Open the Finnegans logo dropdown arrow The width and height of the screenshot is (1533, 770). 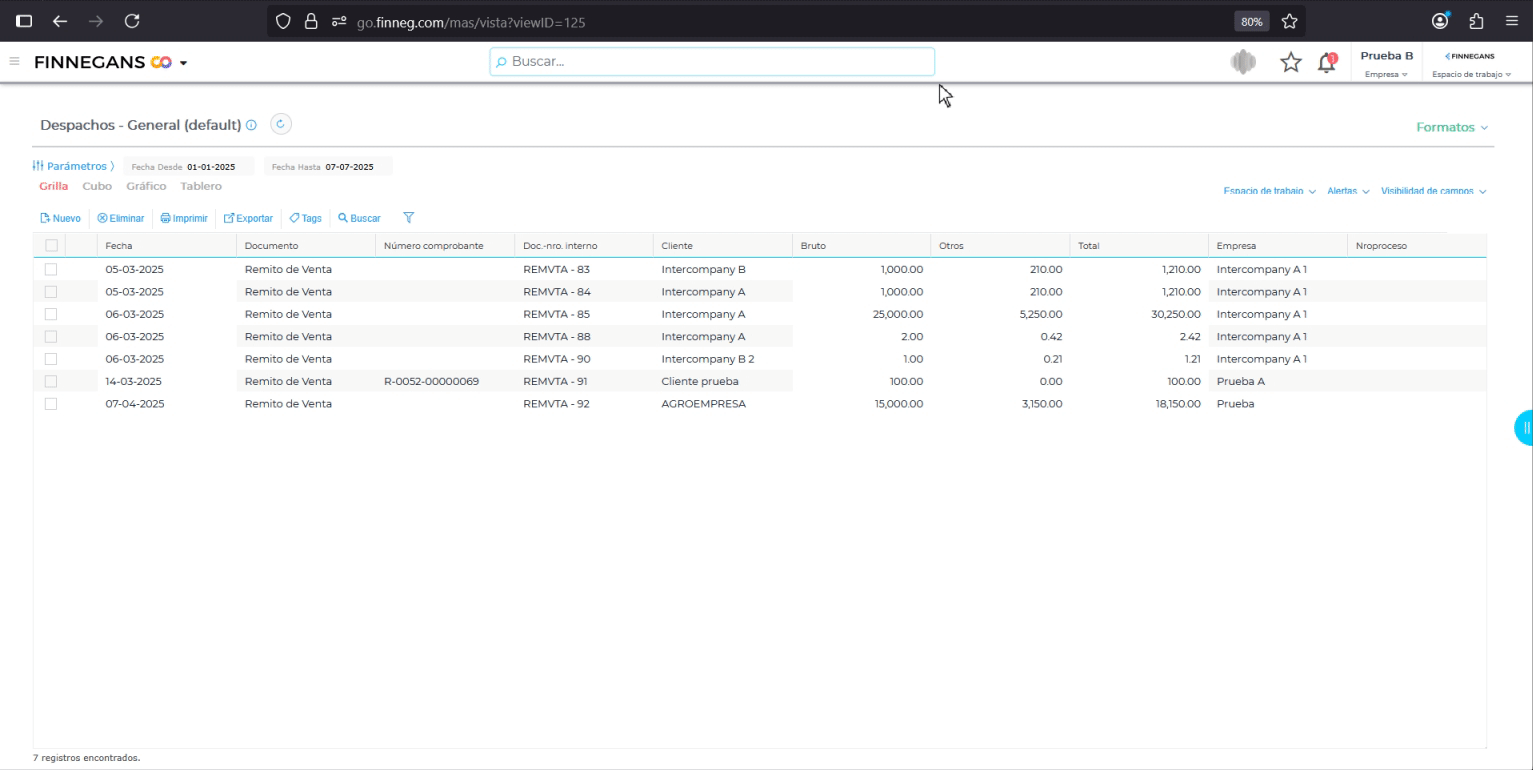click(x=183, y=63)
